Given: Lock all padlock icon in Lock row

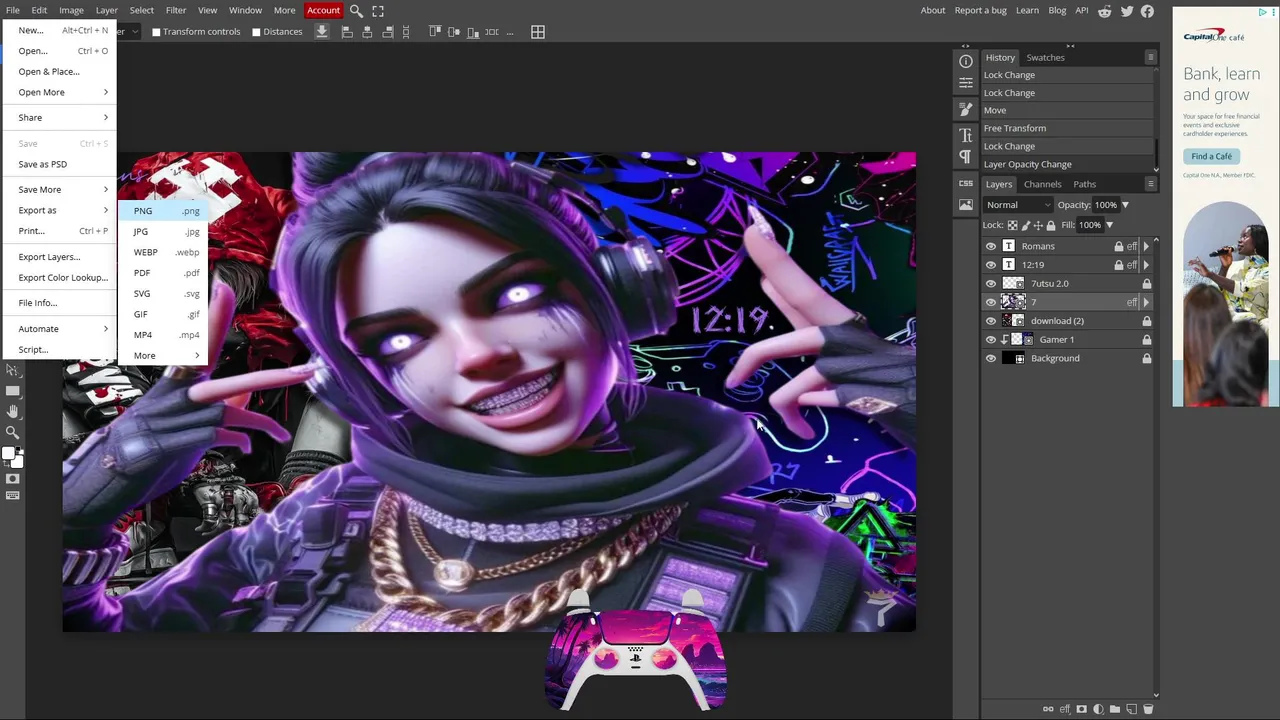Looking at the screenshot, I should [1050, 225].
